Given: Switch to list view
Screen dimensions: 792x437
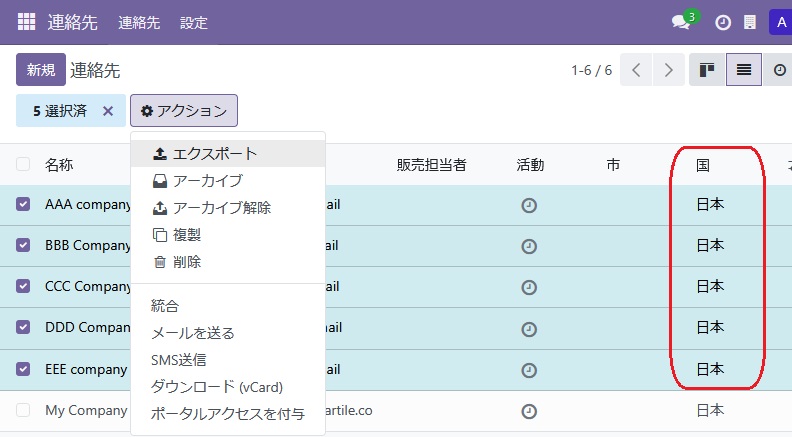Looking at the screenshot, I should click(743, 70).
